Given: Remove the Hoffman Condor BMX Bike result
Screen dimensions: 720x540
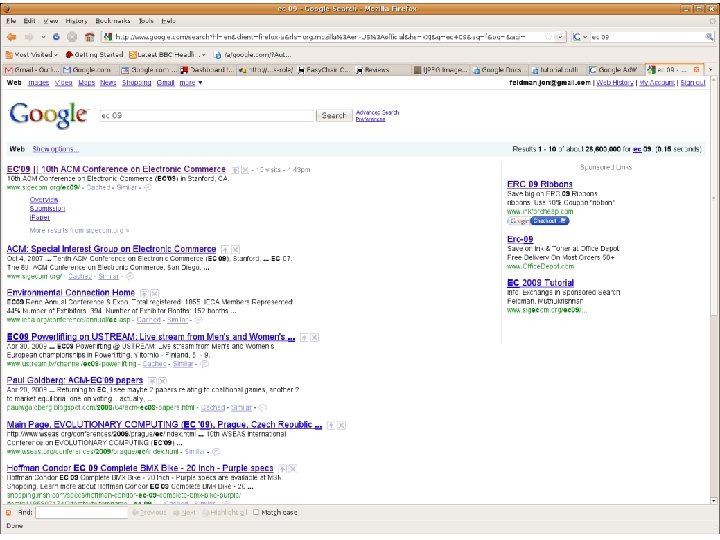Looking at the screenshot, I should pos(293,468).
